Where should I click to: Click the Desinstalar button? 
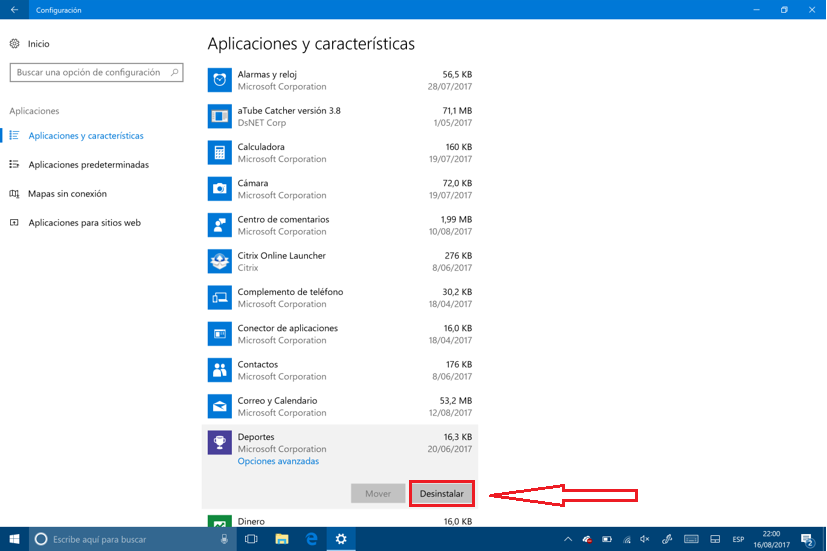click(441, 494)
